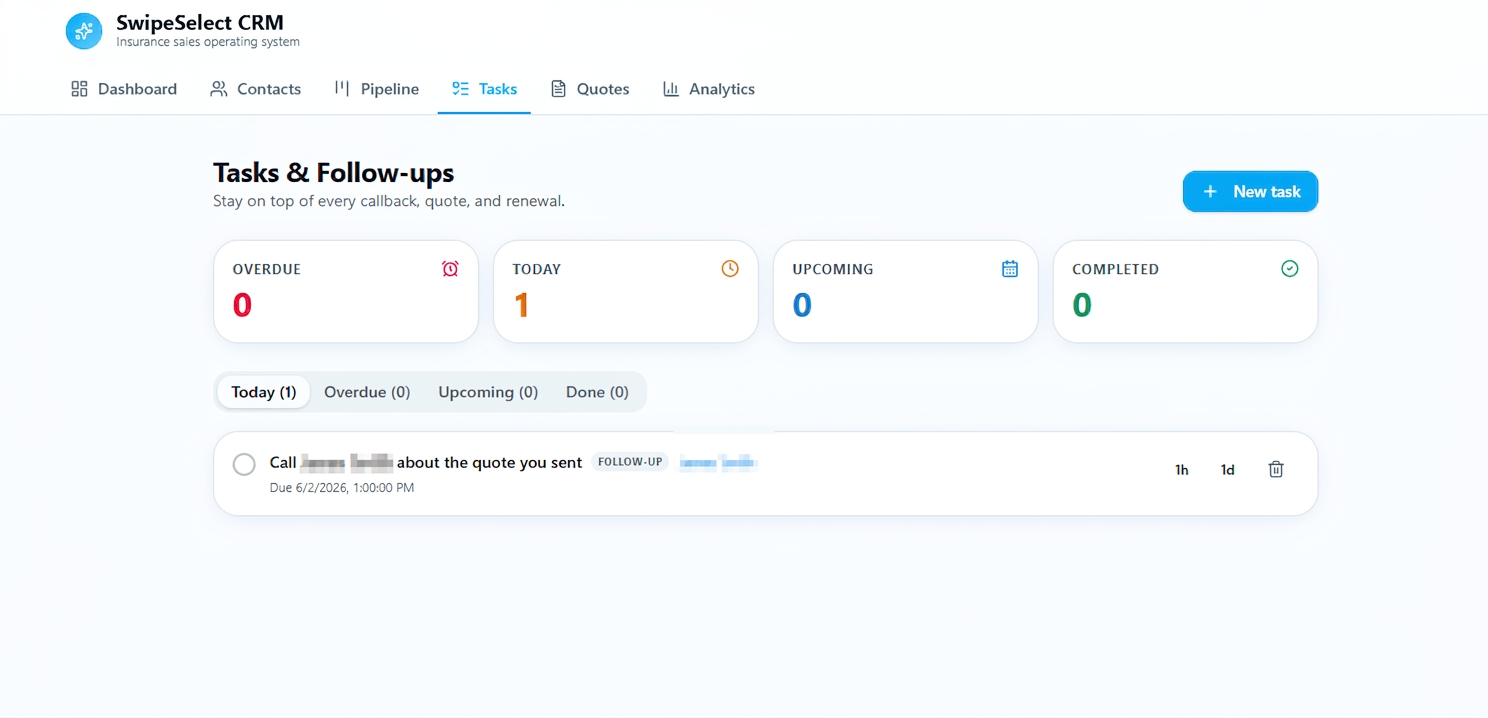Click the Dashboard grid icon
The height and width of the screenshot is (718, 1488).
(80, 89)
